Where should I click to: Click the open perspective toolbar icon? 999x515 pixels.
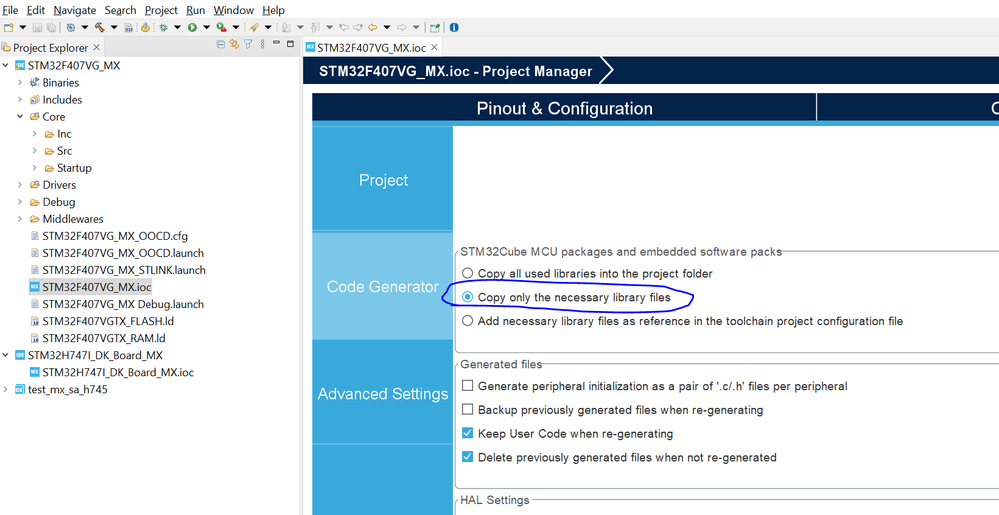click(435, 27)
